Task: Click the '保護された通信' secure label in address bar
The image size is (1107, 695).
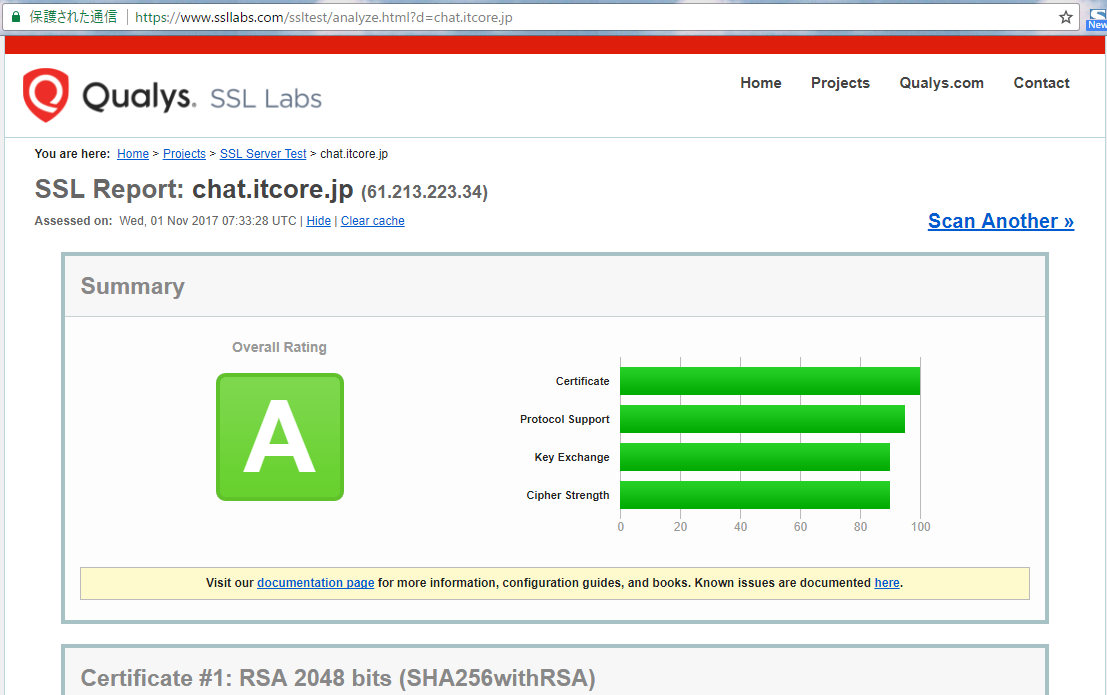Action: coord(73,17)
